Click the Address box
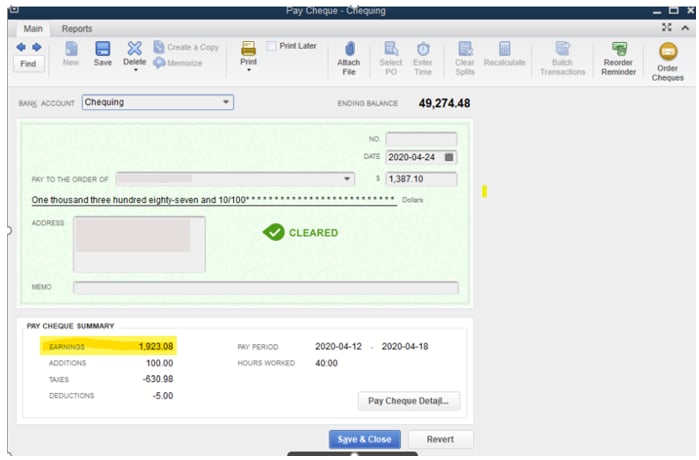 point(140,244)
